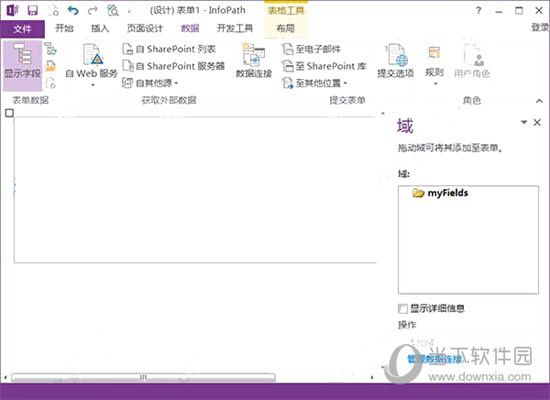The width and height of the screenshot is (550, 400).
Task: Choose 自 SharePoint 服务器
Action: (174, 66)
